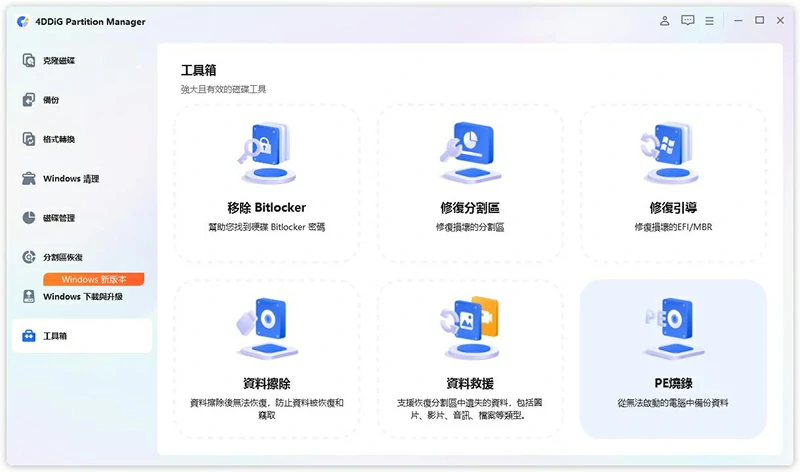Open the 修復引導 tool title
Image resolution: width=800 pixels, height=472 pixels.
673,208
